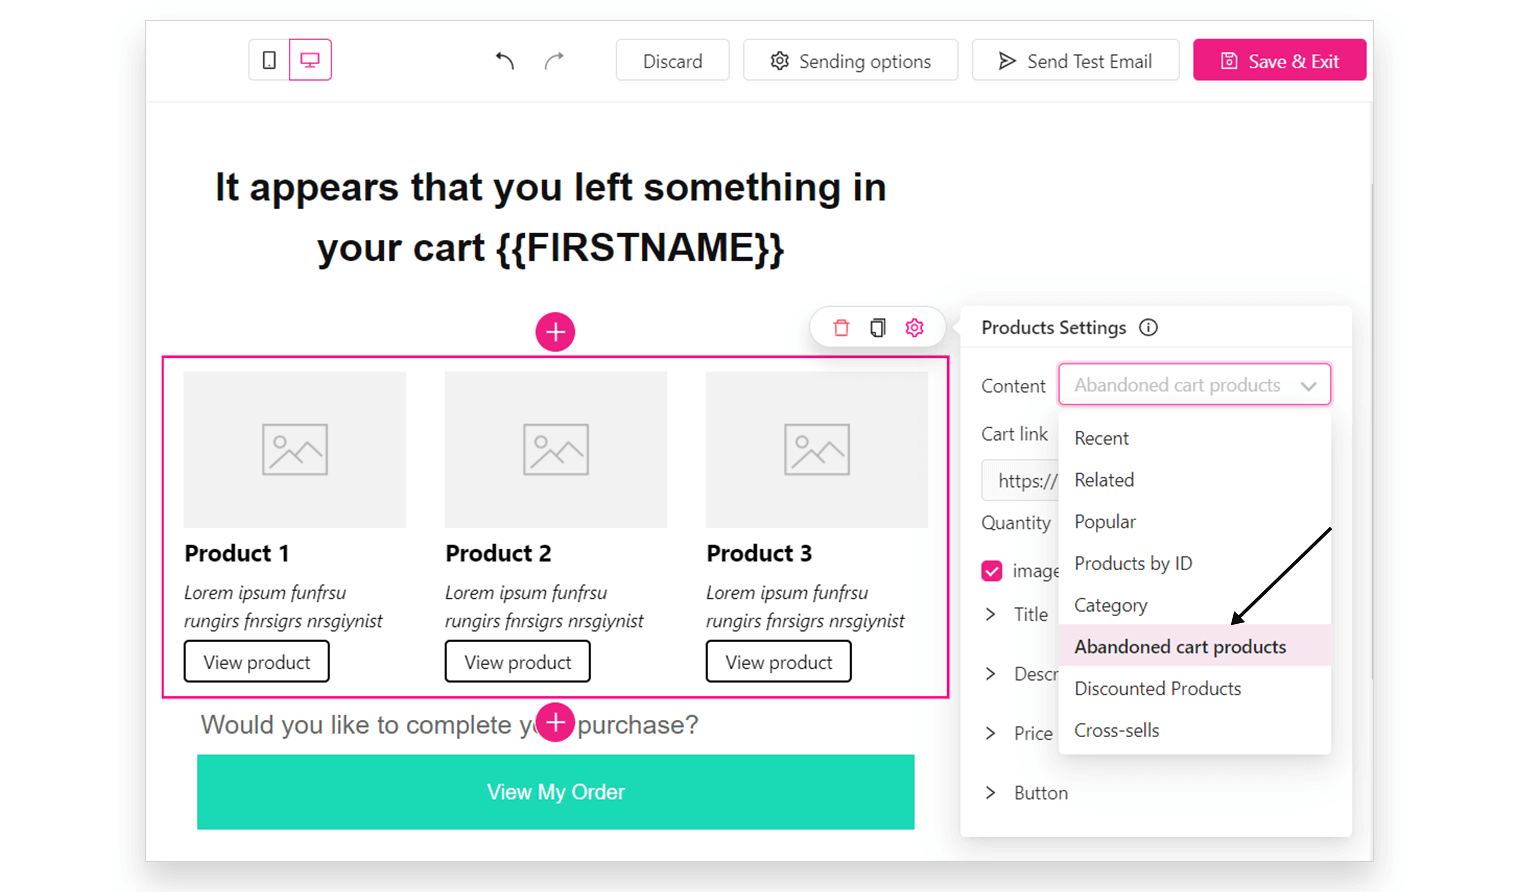Screen dimensions: 1520x892
Task: Switch to desktop preview icon
Action: point(310,60)
